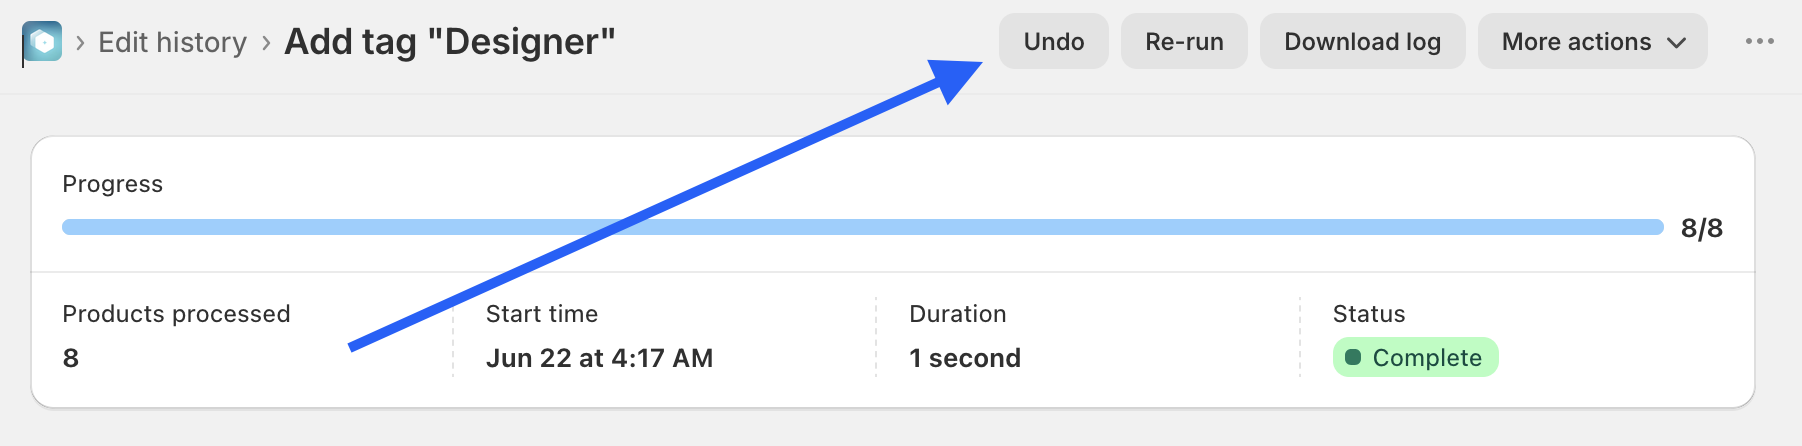This screenshot has width=1802, height=446.
Task: Click the Products processed label
Action: [x=176, y=314]
